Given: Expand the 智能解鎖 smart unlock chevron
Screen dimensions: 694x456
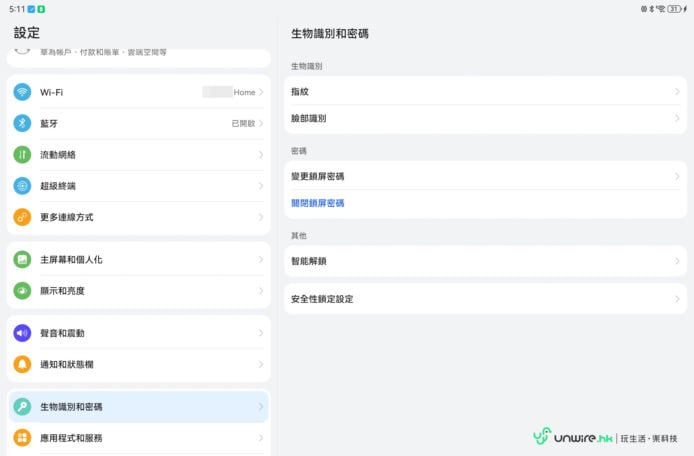Looking at the screenshot, I should coord(677,261).
